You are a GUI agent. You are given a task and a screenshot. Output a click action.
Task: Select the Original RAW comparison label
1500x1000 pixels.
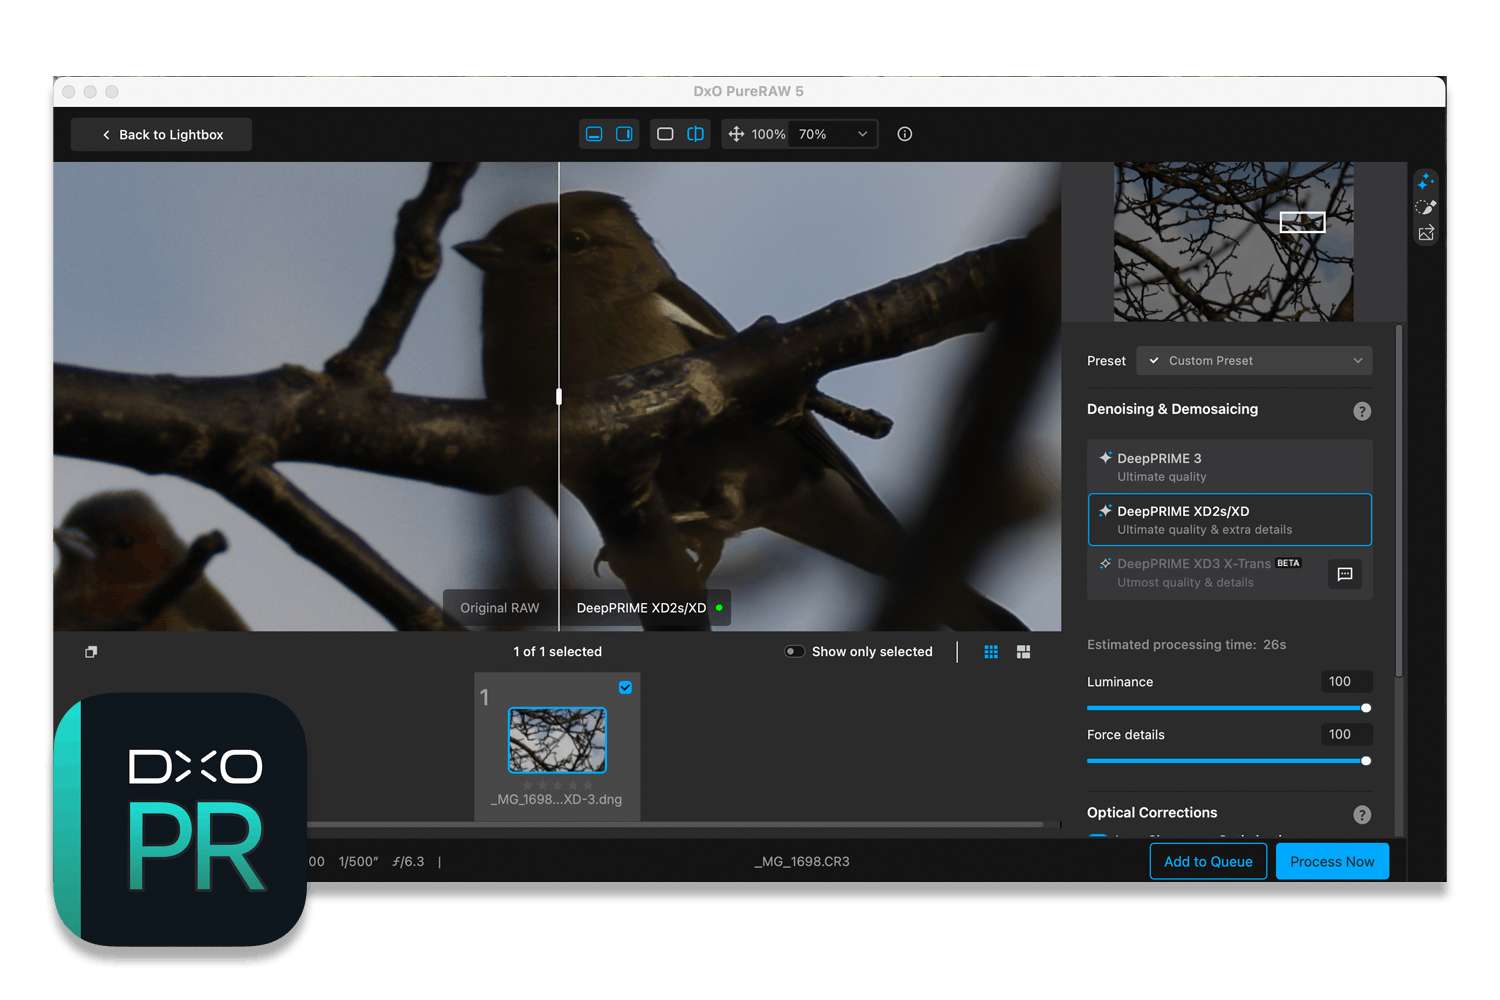pos(500,608)
